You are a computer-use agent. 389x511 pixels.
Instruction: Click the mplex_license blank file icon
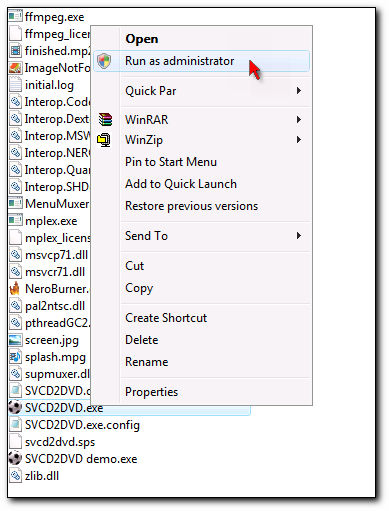click(x=15, y=237)
